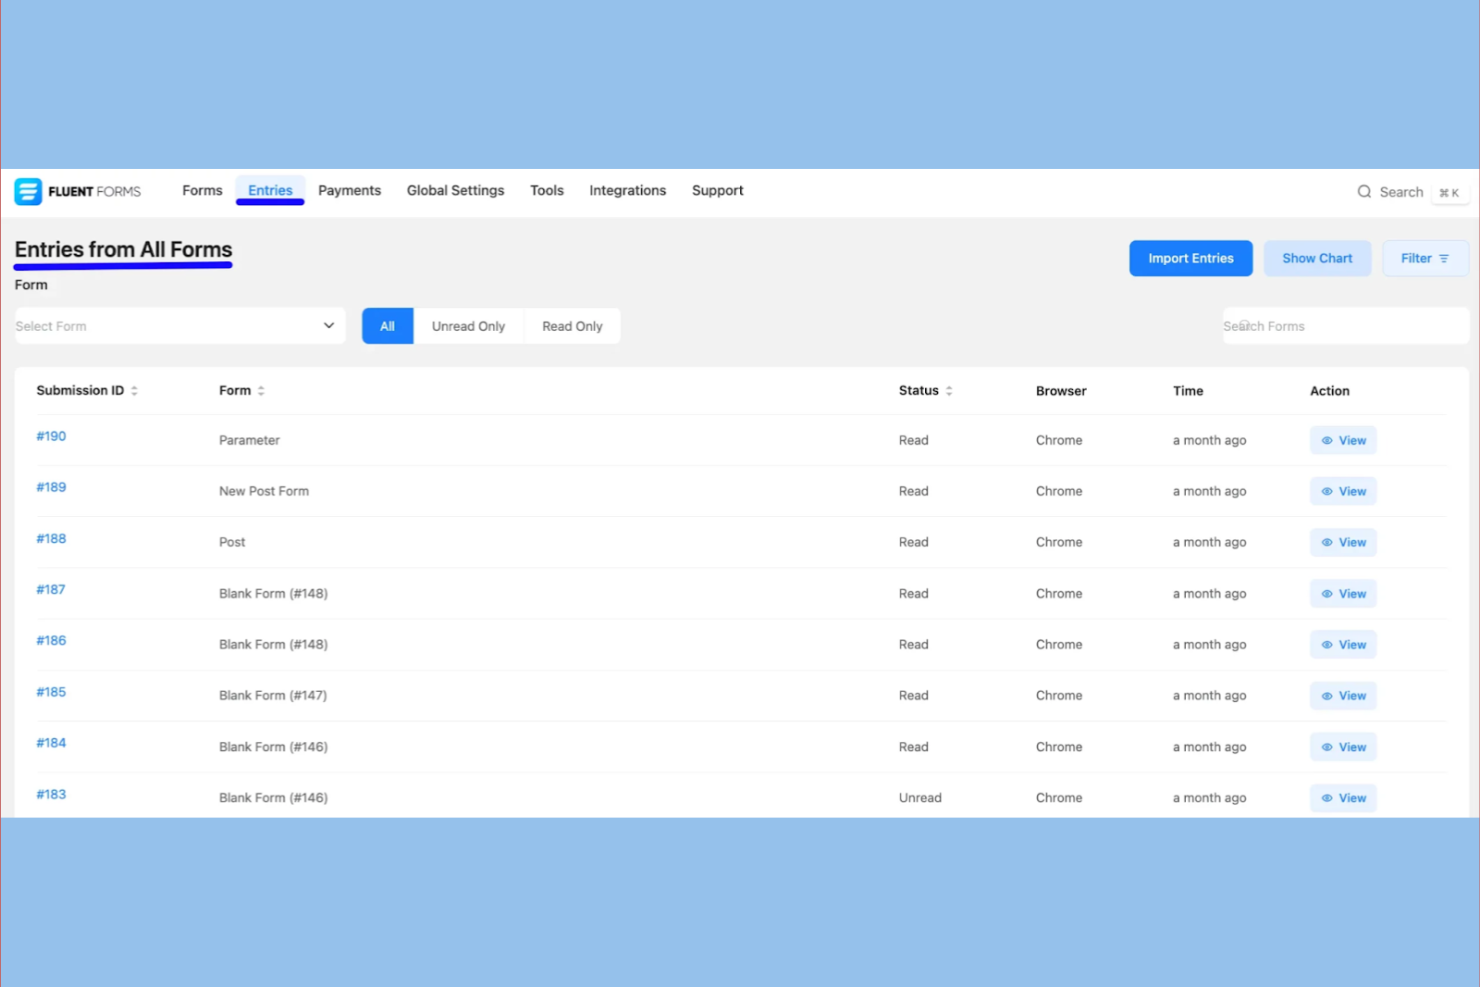
Task: Click inside the Search Forms input field
Action: [x=1345, y=325]
